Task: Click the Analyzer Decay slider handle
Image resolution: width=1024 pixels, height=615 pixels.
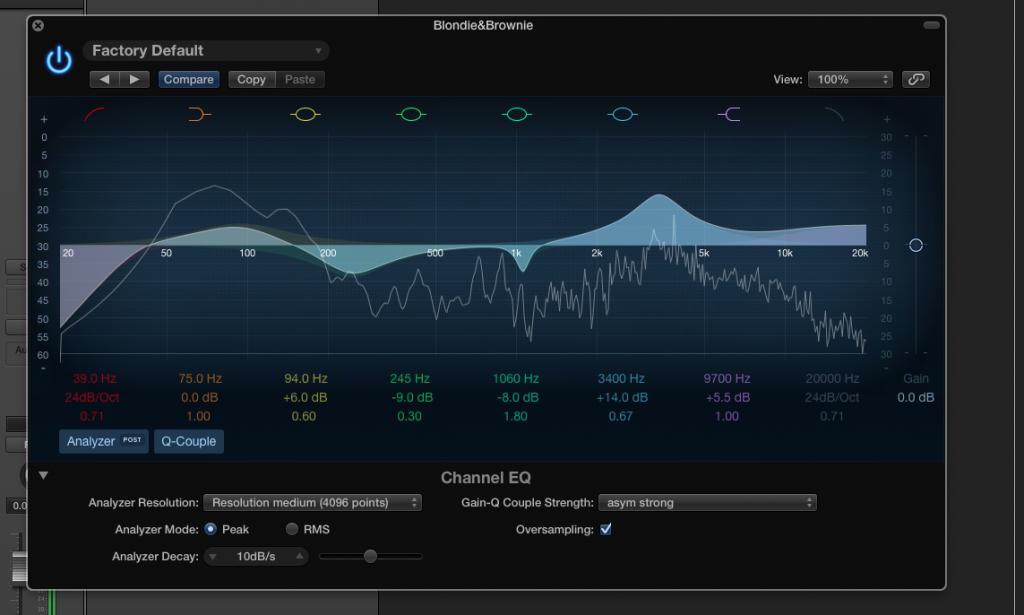Action: click(370, 556)
